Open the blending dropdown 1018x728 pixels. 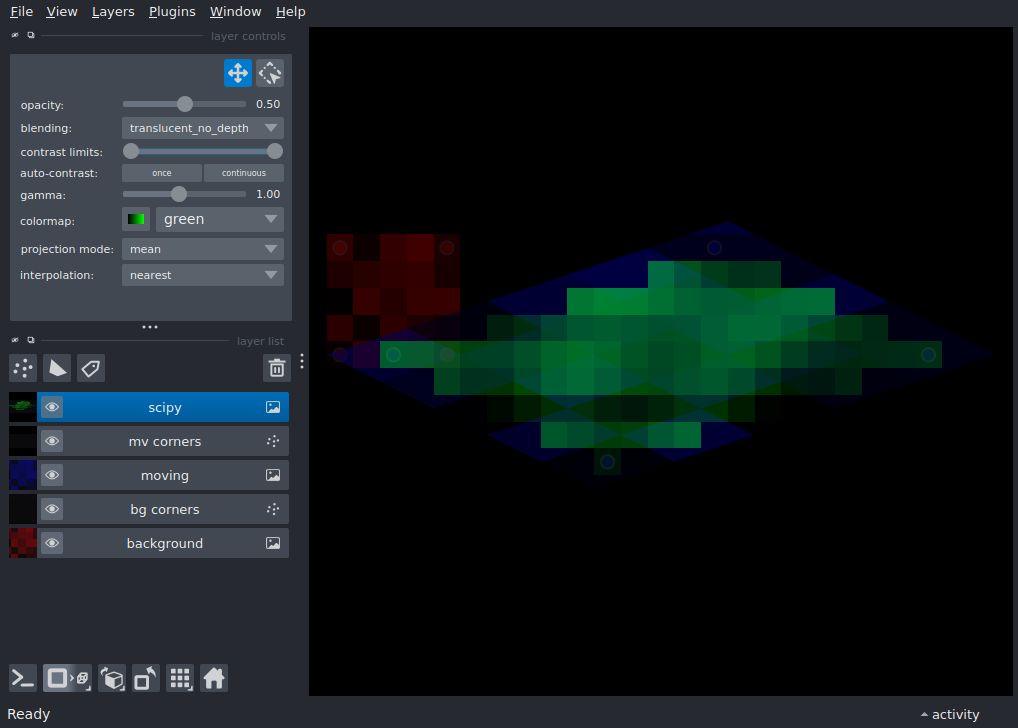coord(202,127)
